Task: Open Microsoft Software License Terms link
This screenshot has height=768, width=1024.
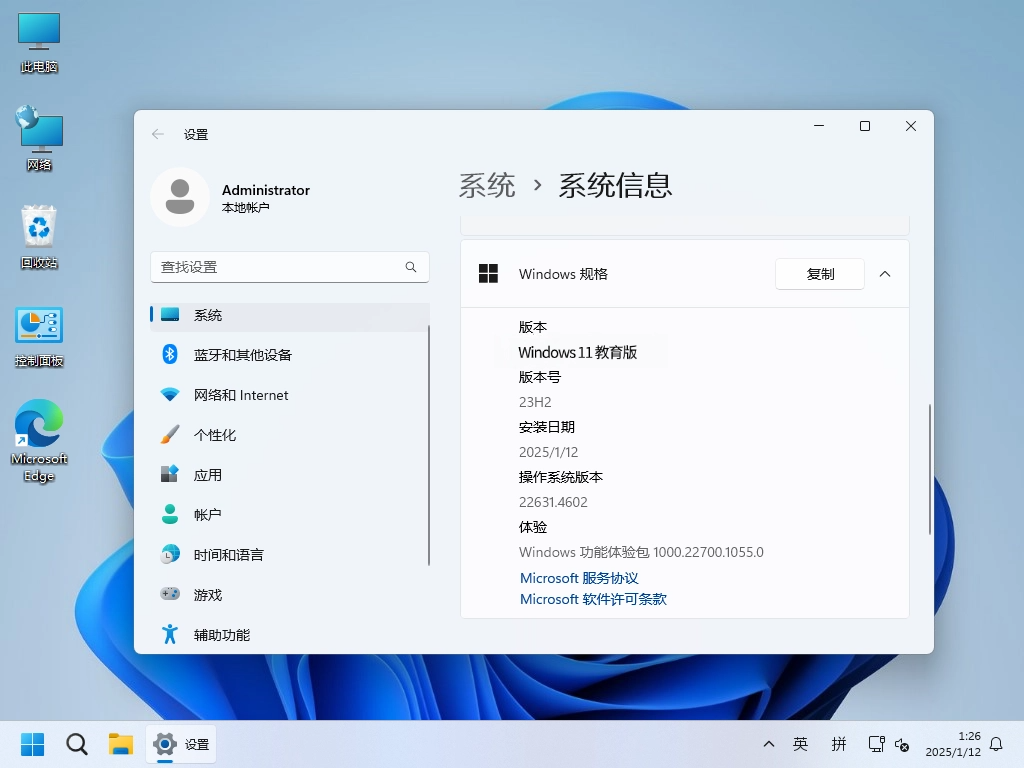Action: pos(593,599)
